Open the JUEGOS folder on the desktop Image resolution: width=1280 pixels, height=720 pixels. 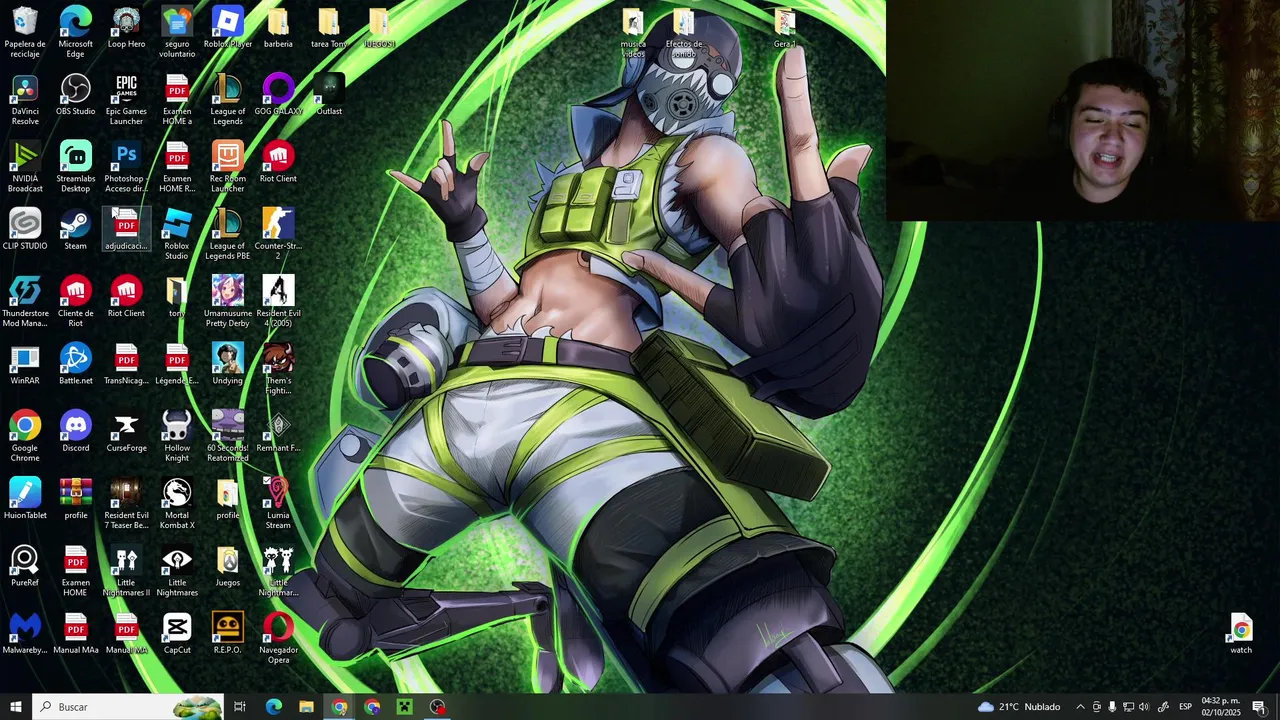click(x=379, y=28)
